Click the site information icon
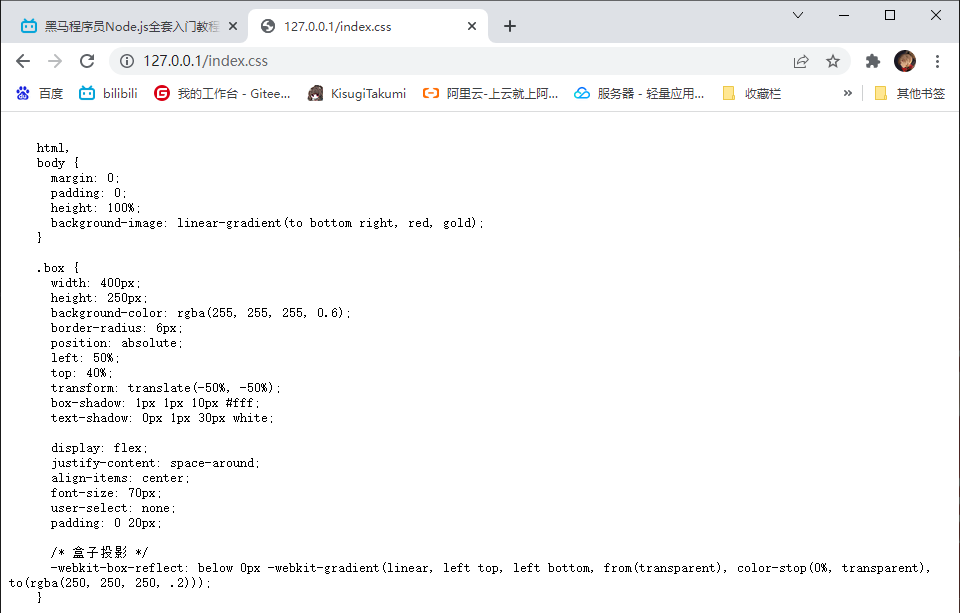 click(127, 61)
